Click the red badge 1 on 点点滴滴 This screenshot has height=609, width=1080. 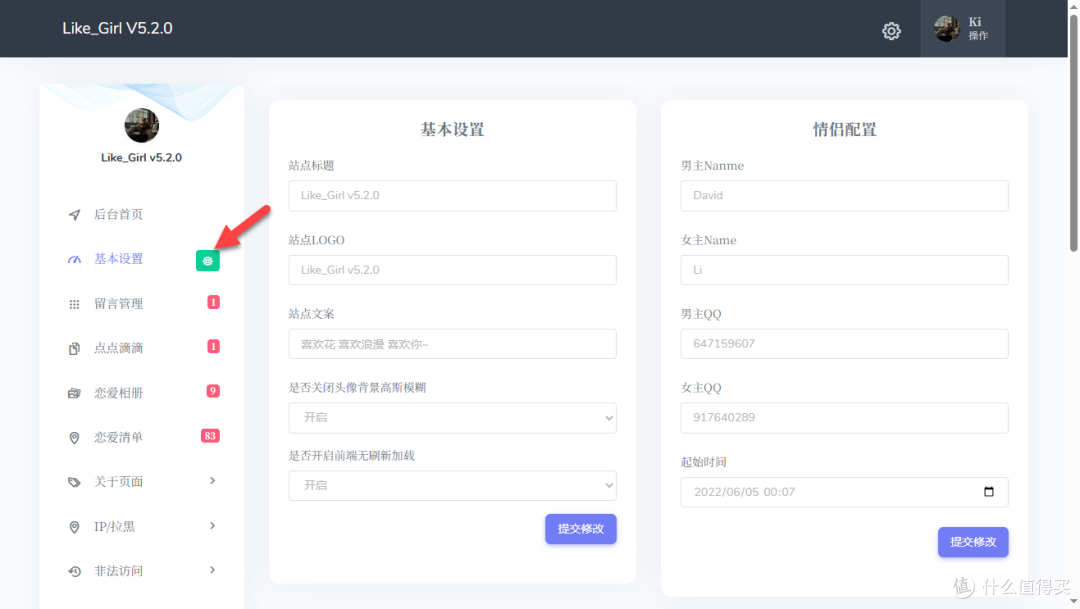click(214, 347)
